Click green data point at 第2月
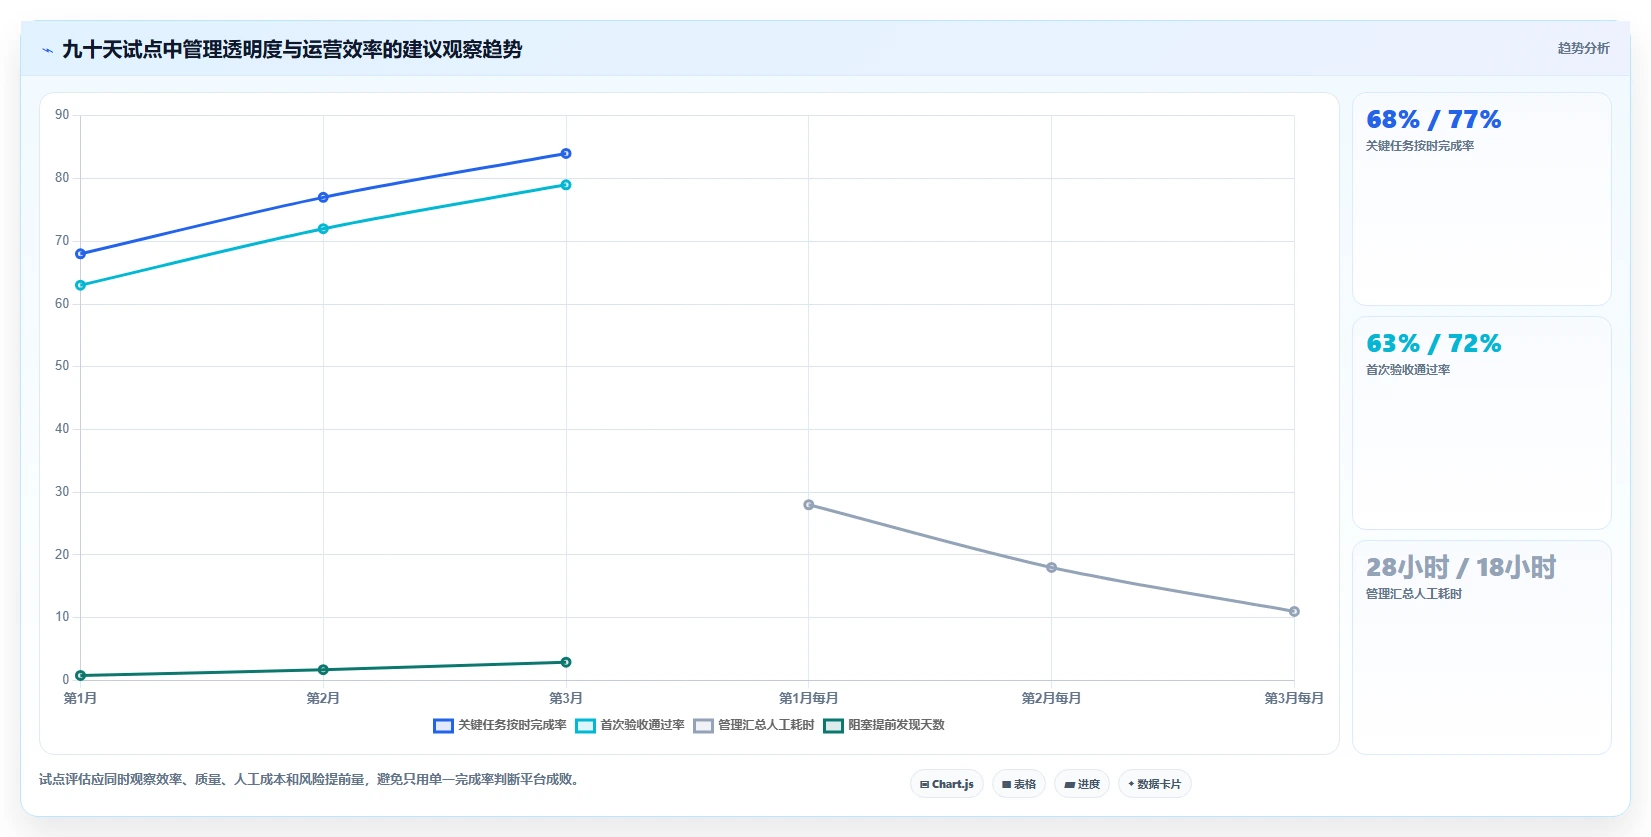Image resolution: width=1651 pixels, height=837 pixels. [323, 670]
